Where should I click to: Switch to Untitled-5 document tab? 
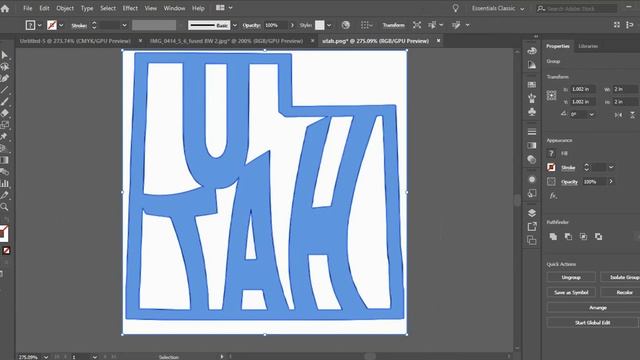tap(75, 41)
